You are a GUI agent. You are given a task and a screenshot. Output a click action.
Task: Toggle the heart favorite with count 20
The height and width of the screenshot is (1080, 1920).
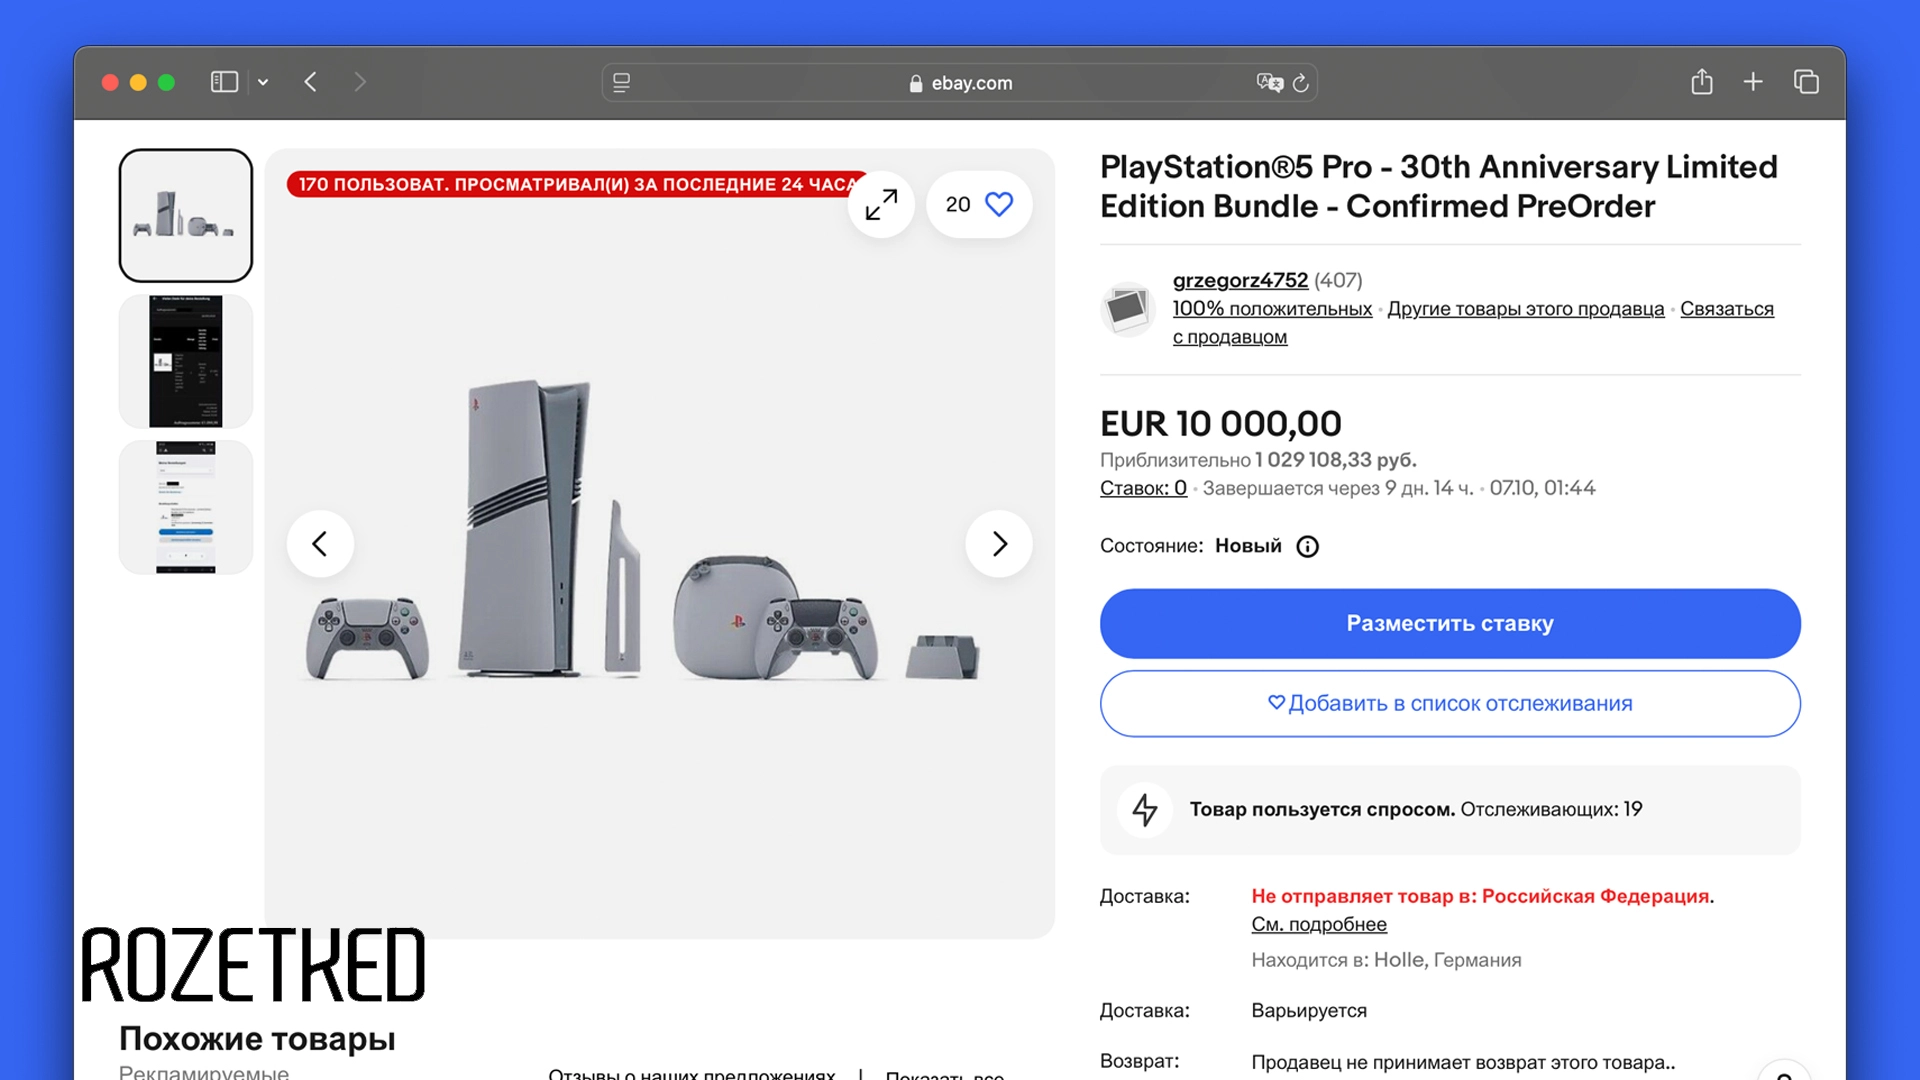(x=979, y=204)
